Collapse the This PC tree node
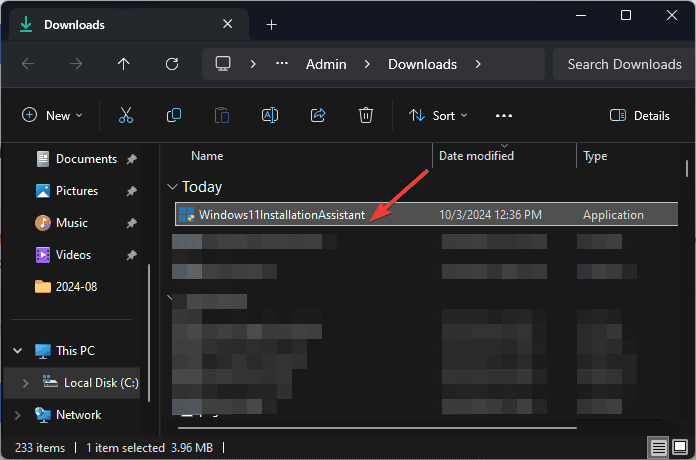 click(x=18, y=351)
